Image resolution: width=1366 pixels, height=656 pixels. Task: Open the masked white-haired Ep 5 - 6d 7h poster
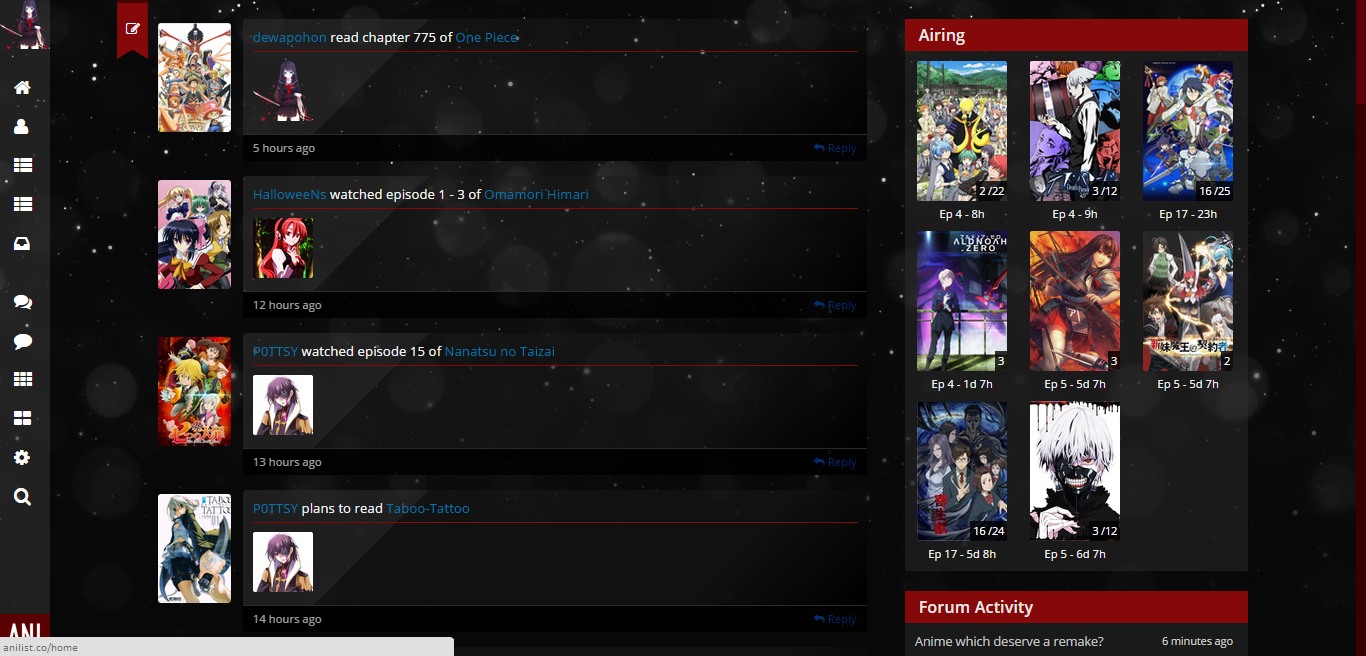(x=1075, y=471)
